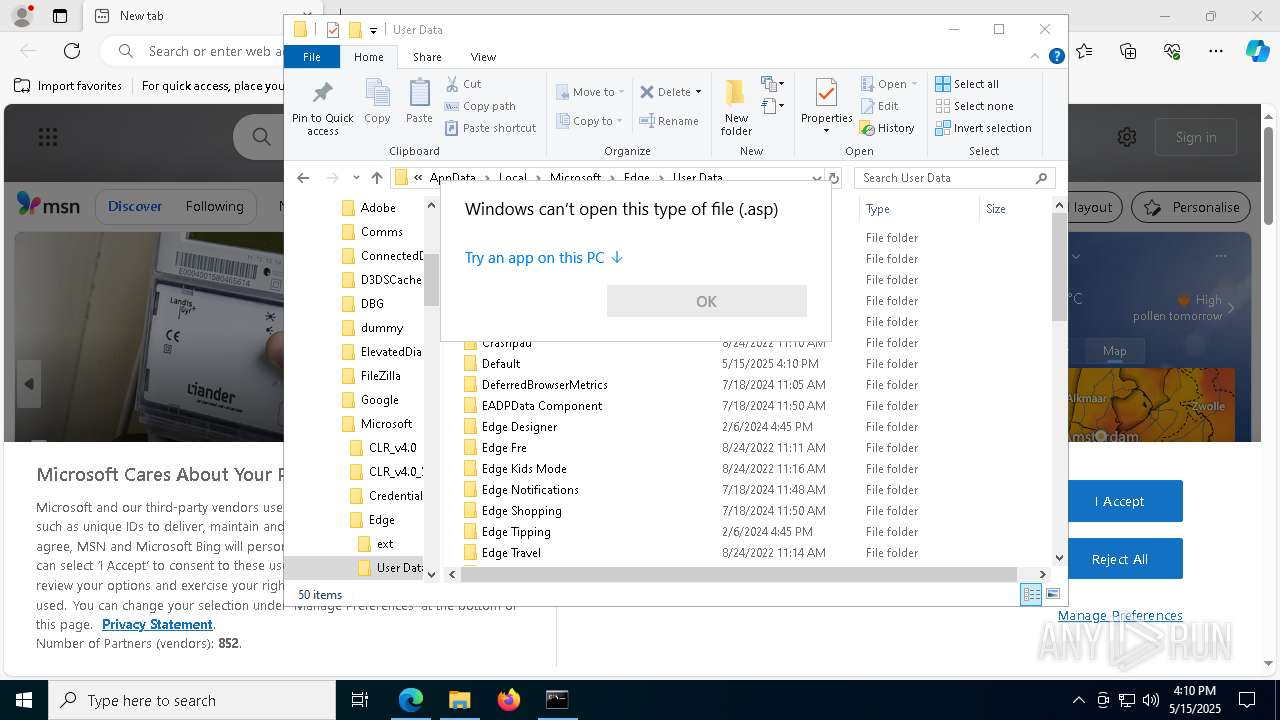
Task: Select Copy path in Clipboard group
Action: pos(480,106)
